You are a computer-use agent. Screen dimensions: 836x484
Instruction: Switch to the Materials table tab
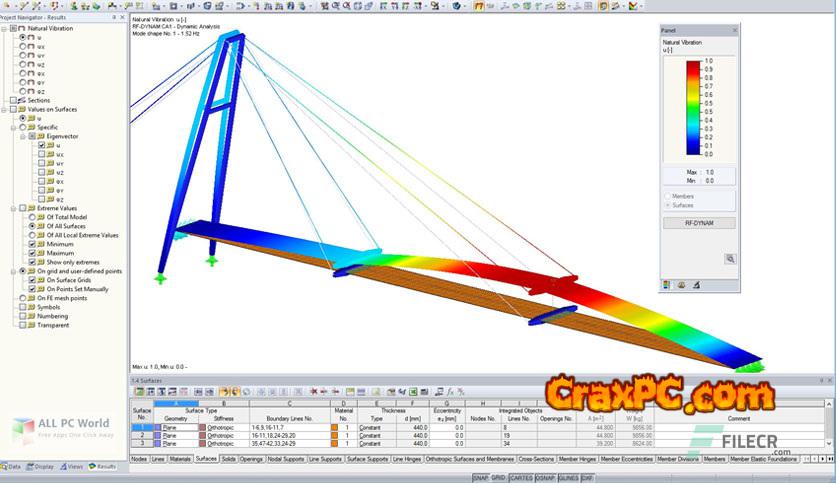(x=180, y=458)
